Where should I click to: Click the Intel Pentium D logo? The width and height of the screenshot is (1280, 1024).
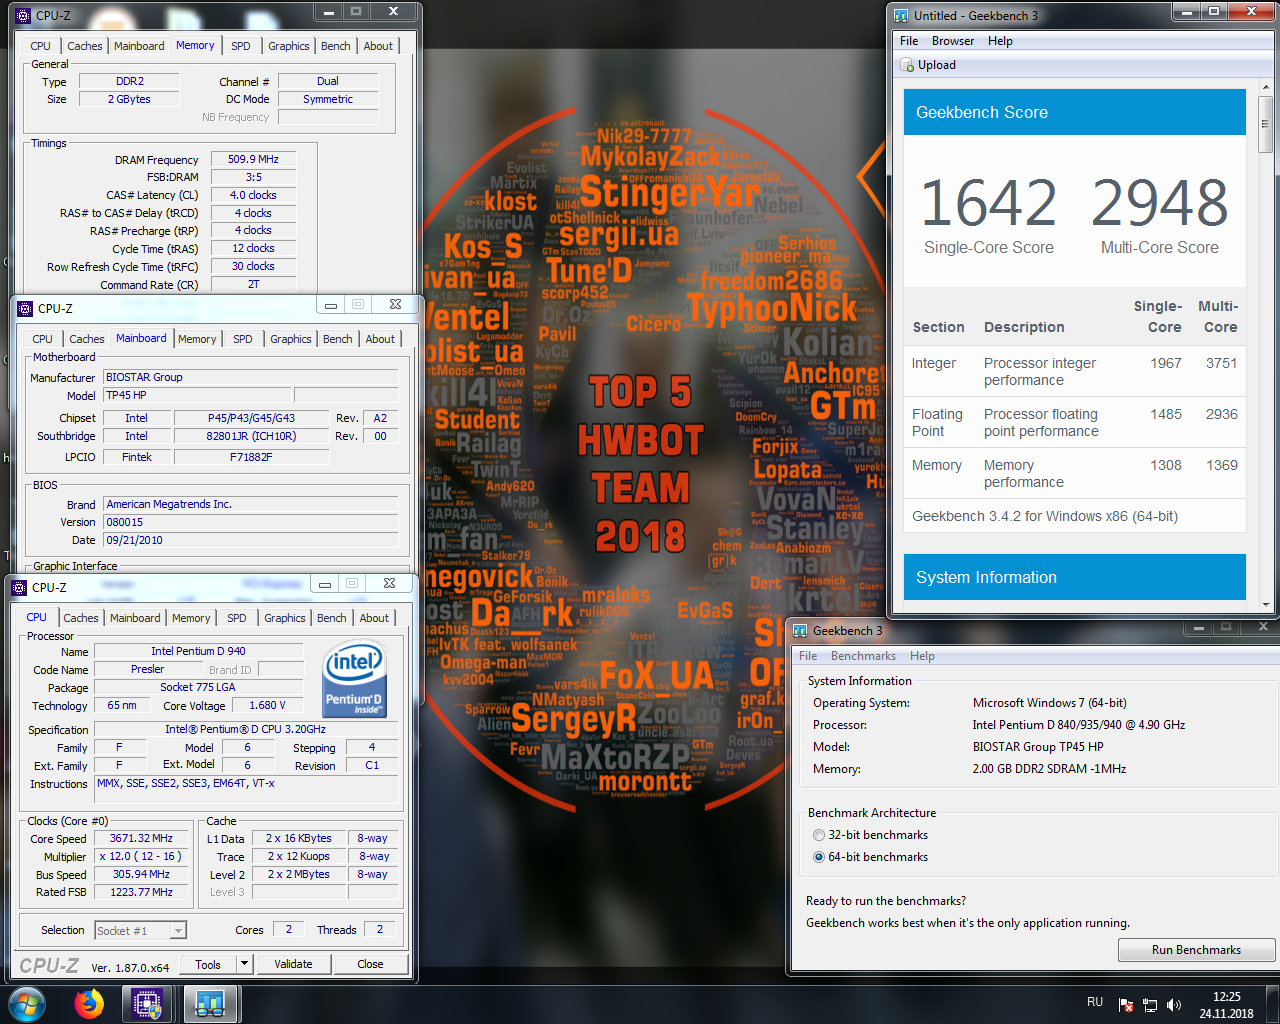[x=355, y=680]
